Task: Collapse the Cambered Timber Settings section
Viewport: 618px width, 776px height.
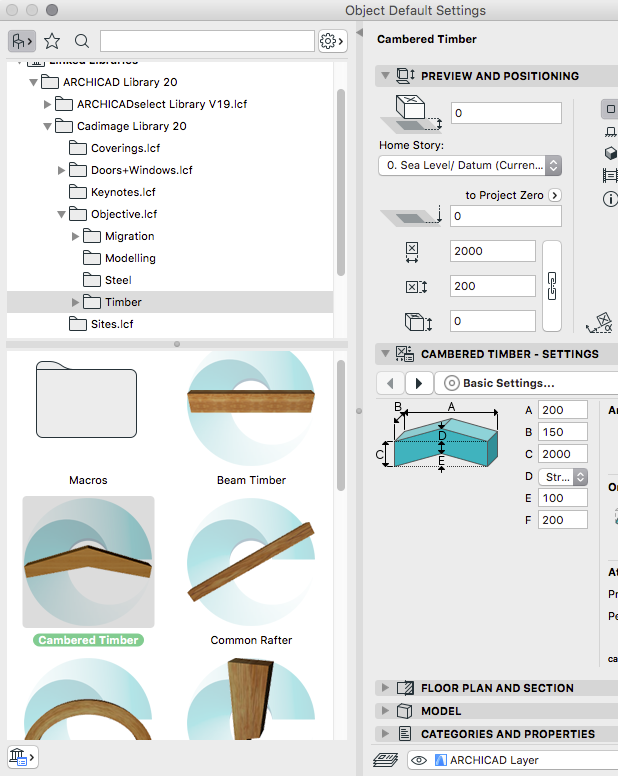Action: pos(385,354)
